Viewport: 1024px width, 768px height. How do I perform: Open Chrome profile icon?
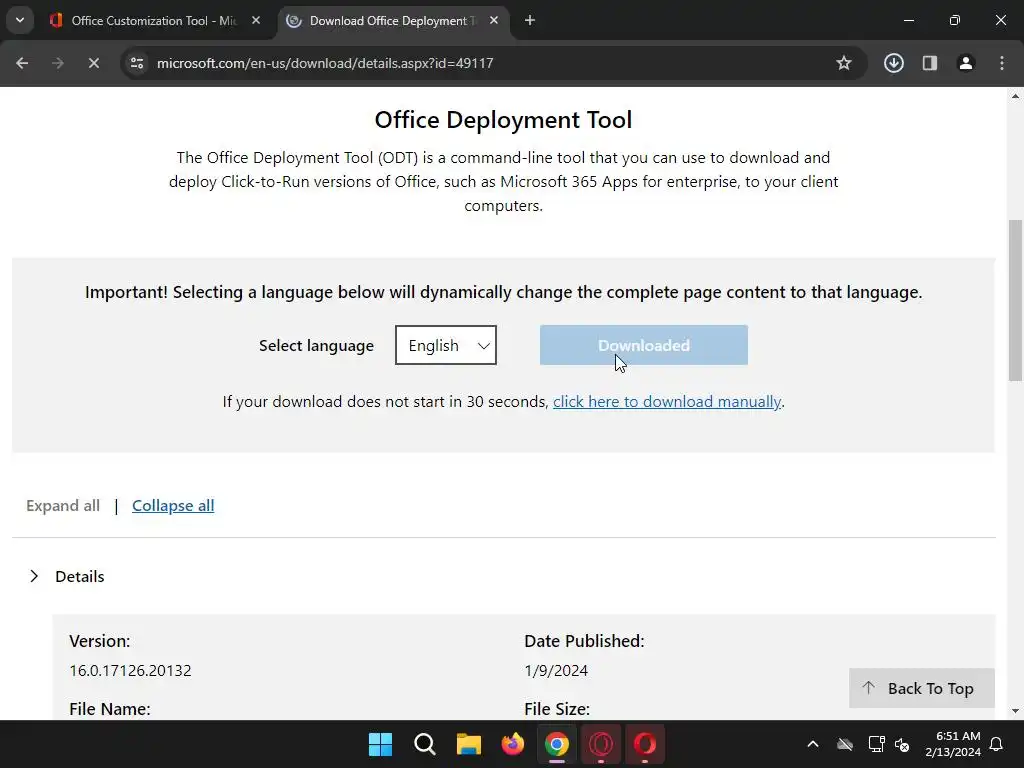coord(966,63)
